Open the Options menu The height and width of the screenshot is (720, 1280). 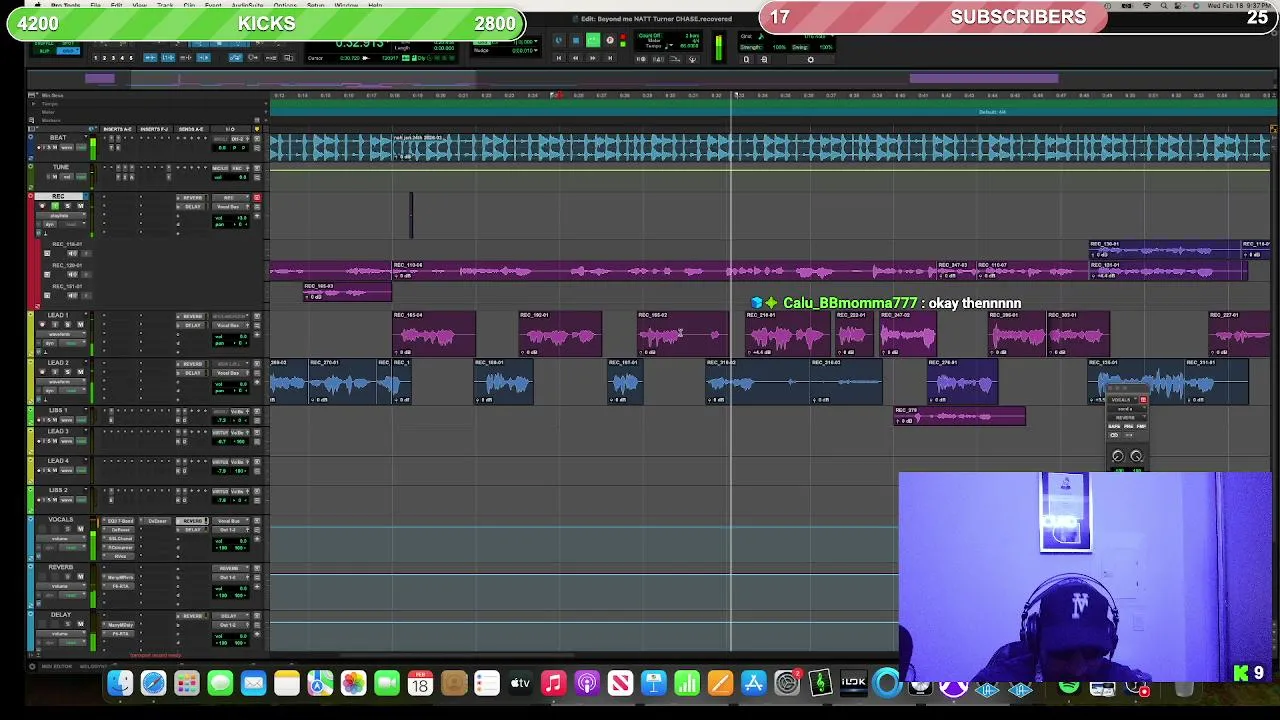(x=285, y=5)
